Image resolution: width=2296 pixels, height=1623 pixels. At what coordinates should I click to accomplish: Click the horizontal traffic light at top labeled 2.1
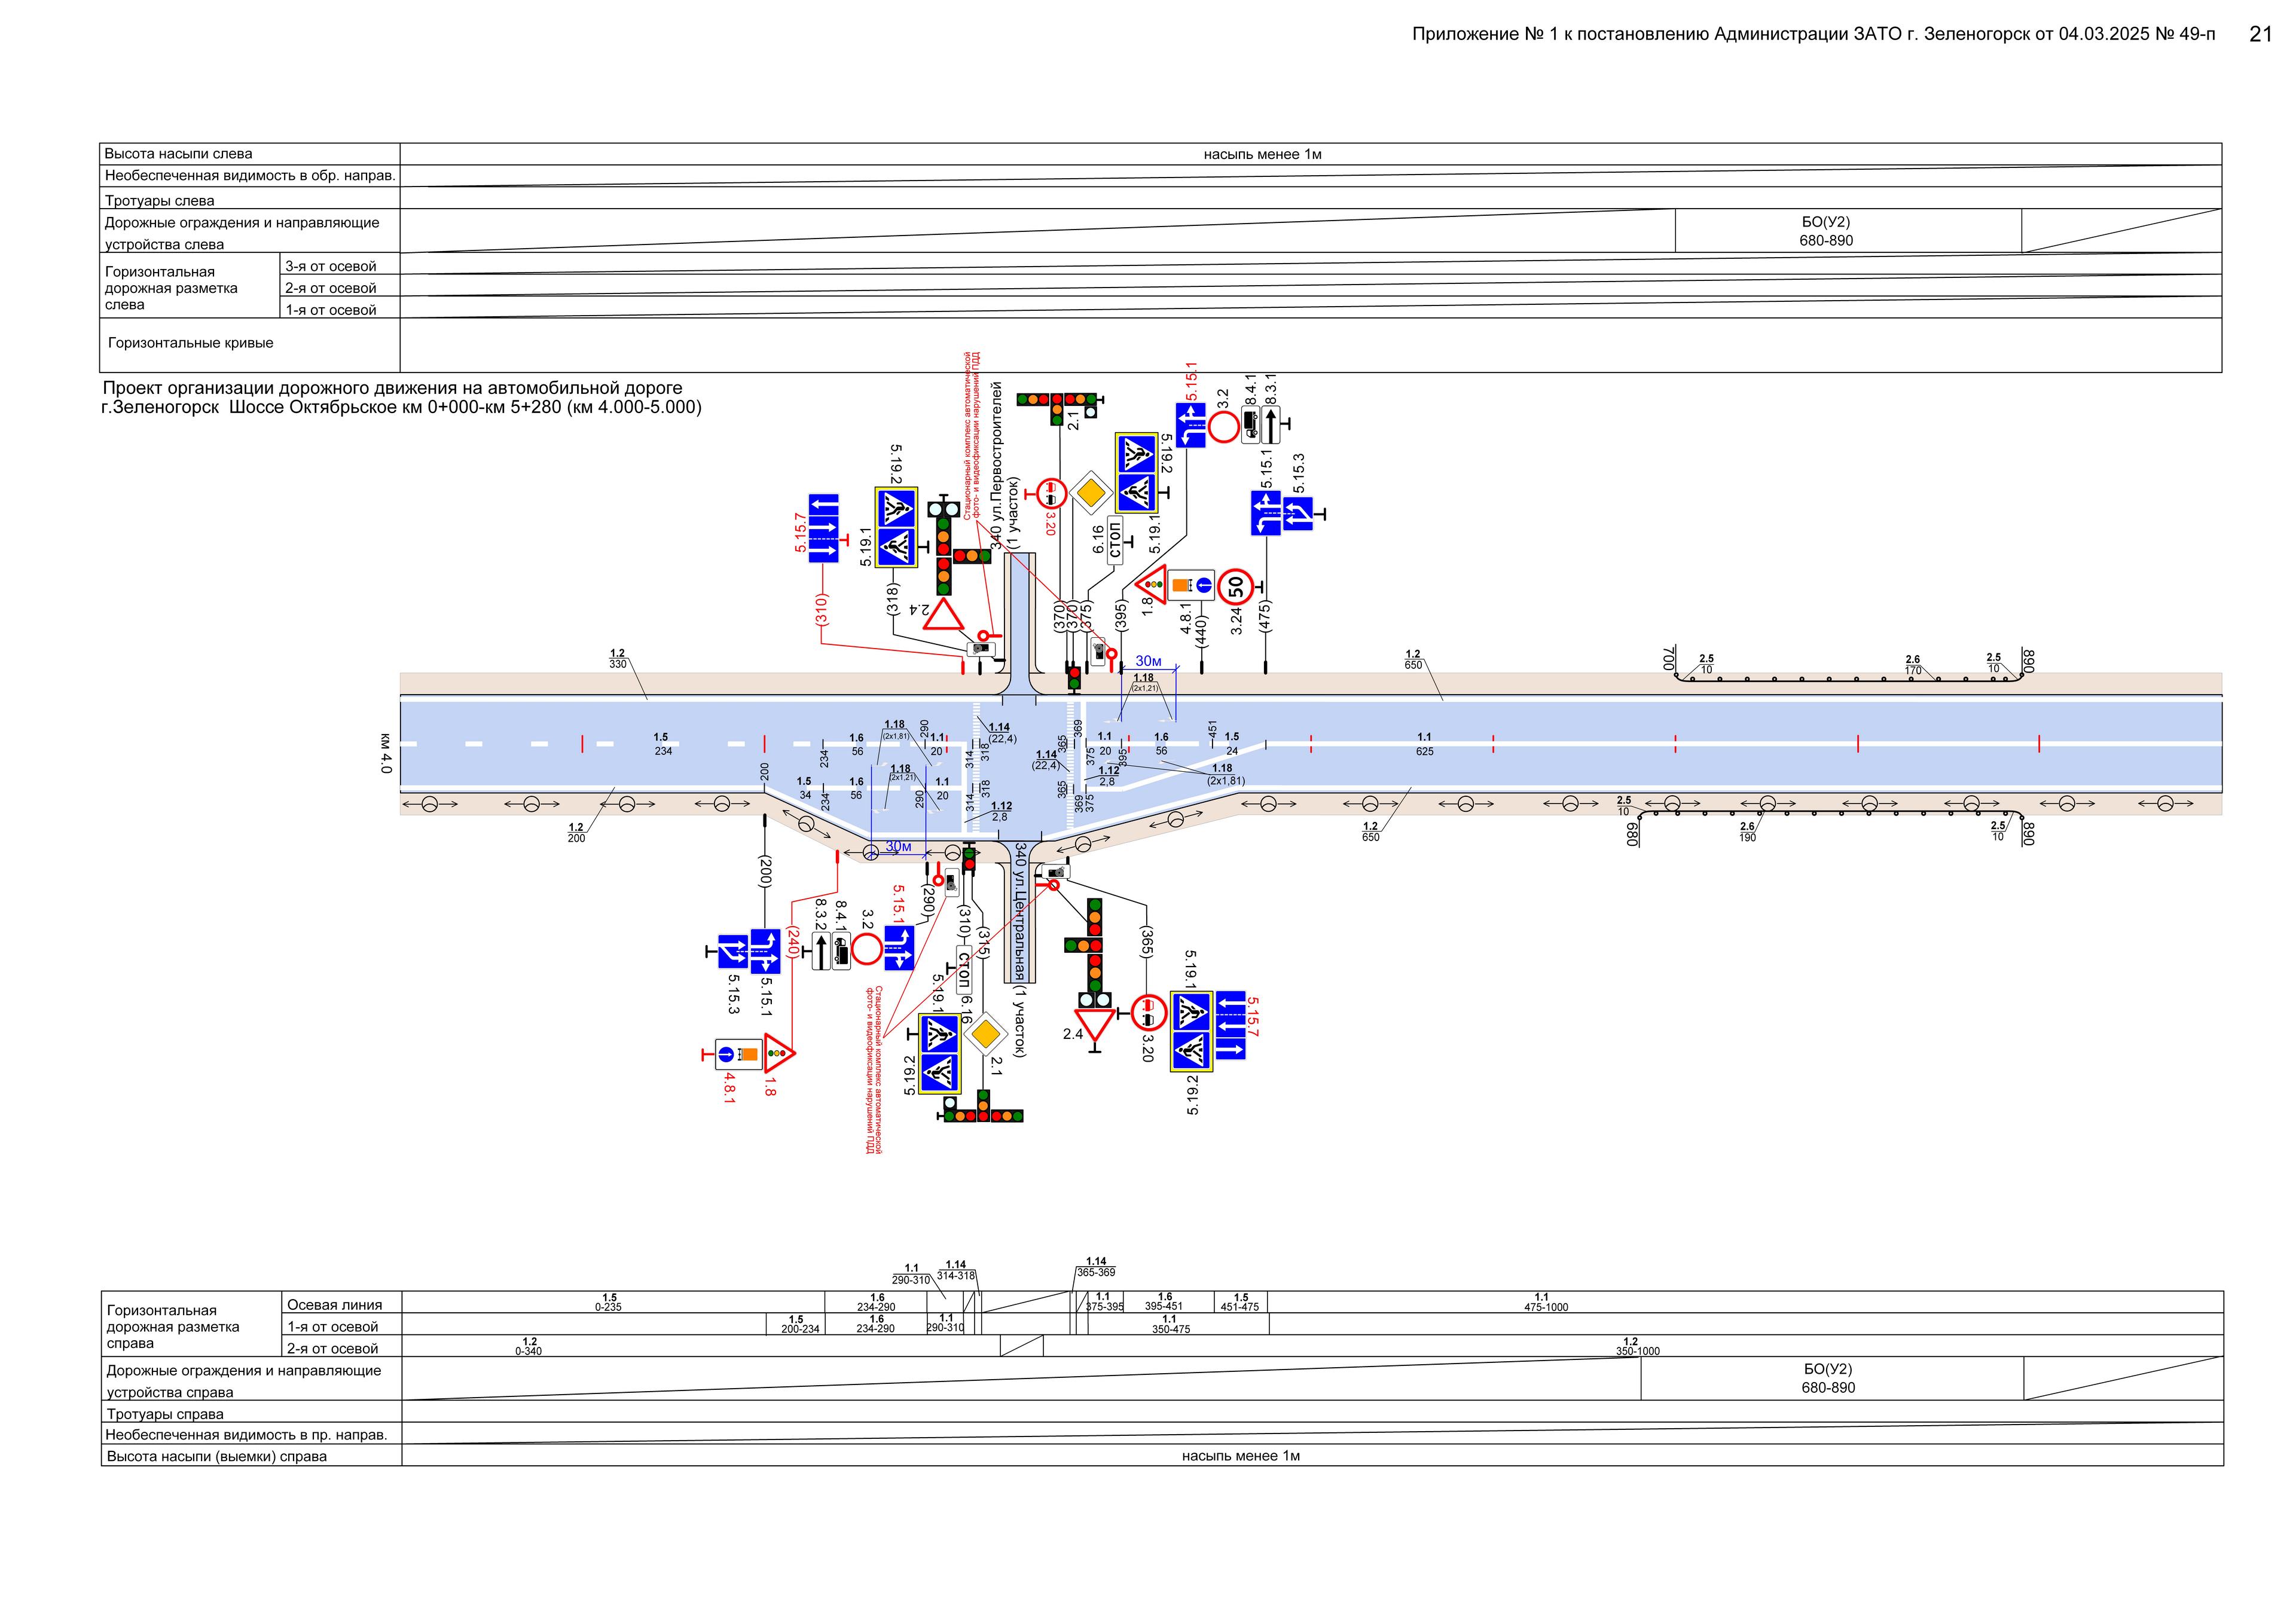(x=1057, y=400)
